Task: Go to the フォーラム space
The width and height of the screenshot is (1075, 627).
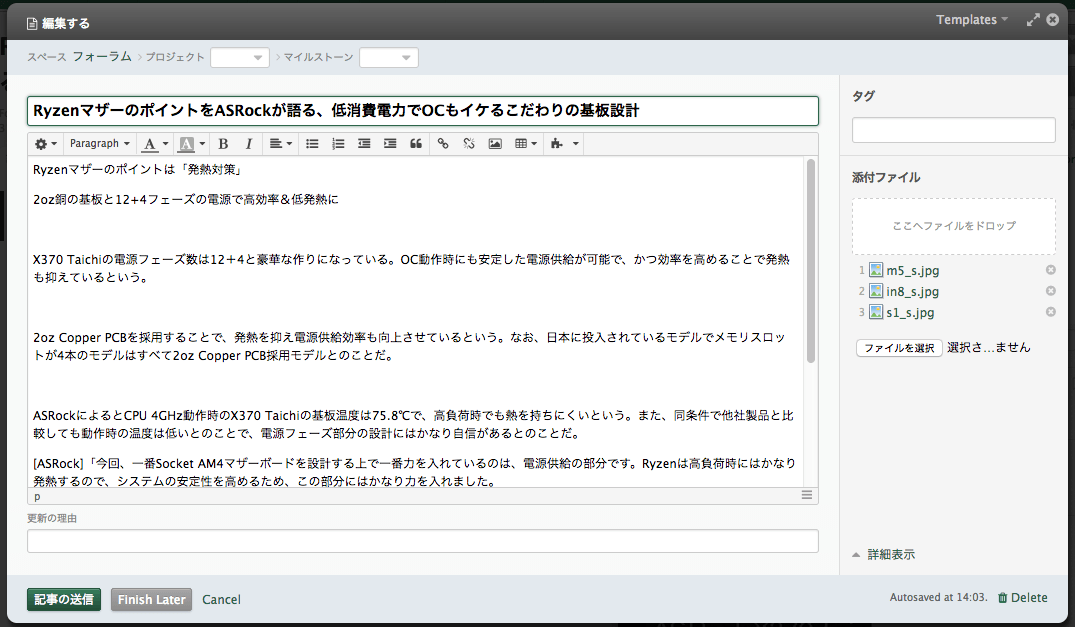Action: click(x=102, y=57)
